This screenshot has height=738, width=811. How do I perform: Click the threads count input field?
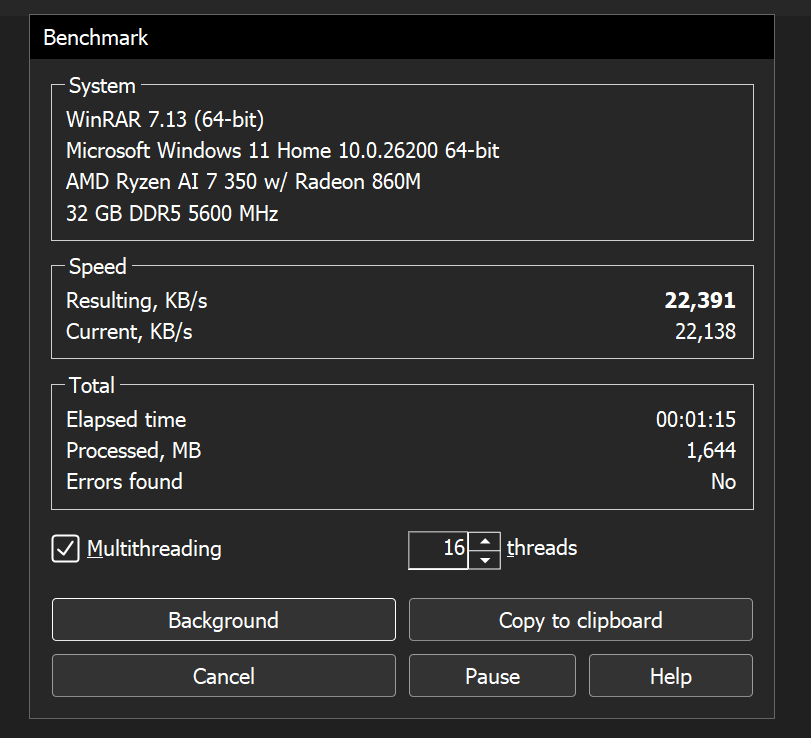coord(439,549)
